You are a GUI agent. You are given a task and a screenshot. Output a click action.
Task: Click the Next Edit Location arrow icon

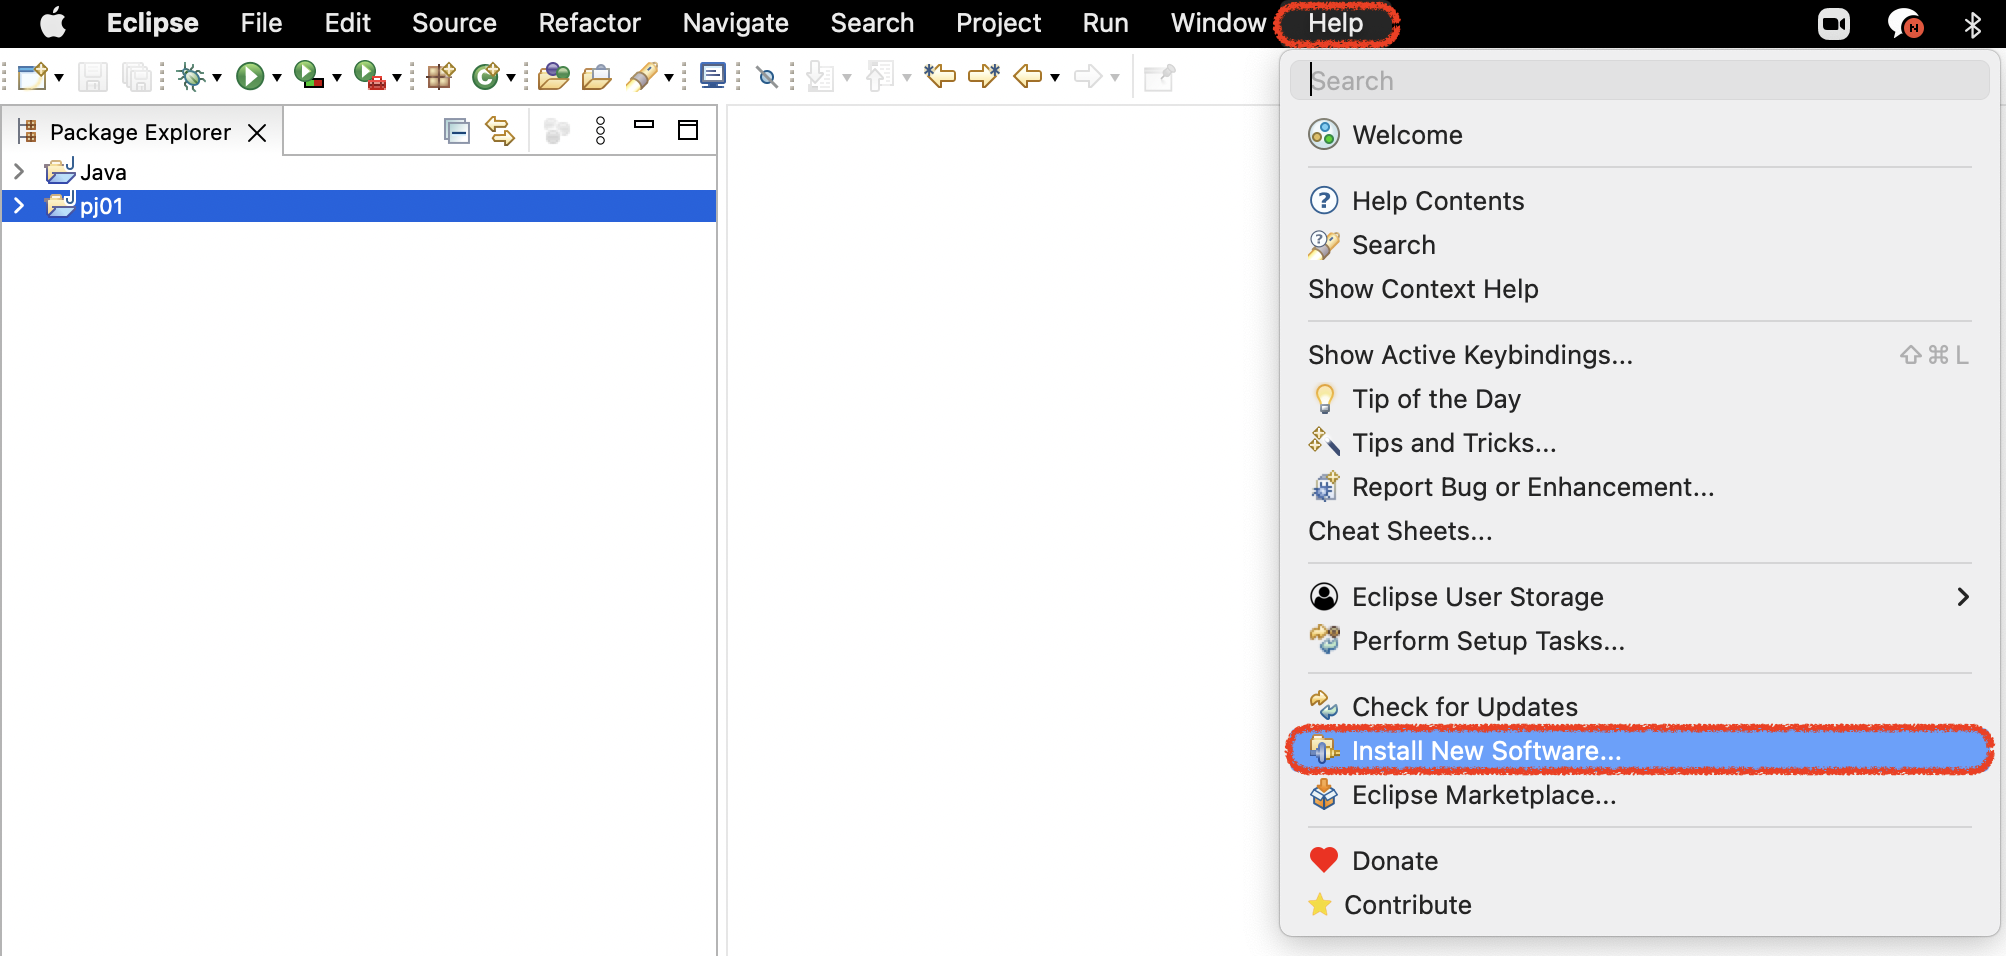click(984, 76)
